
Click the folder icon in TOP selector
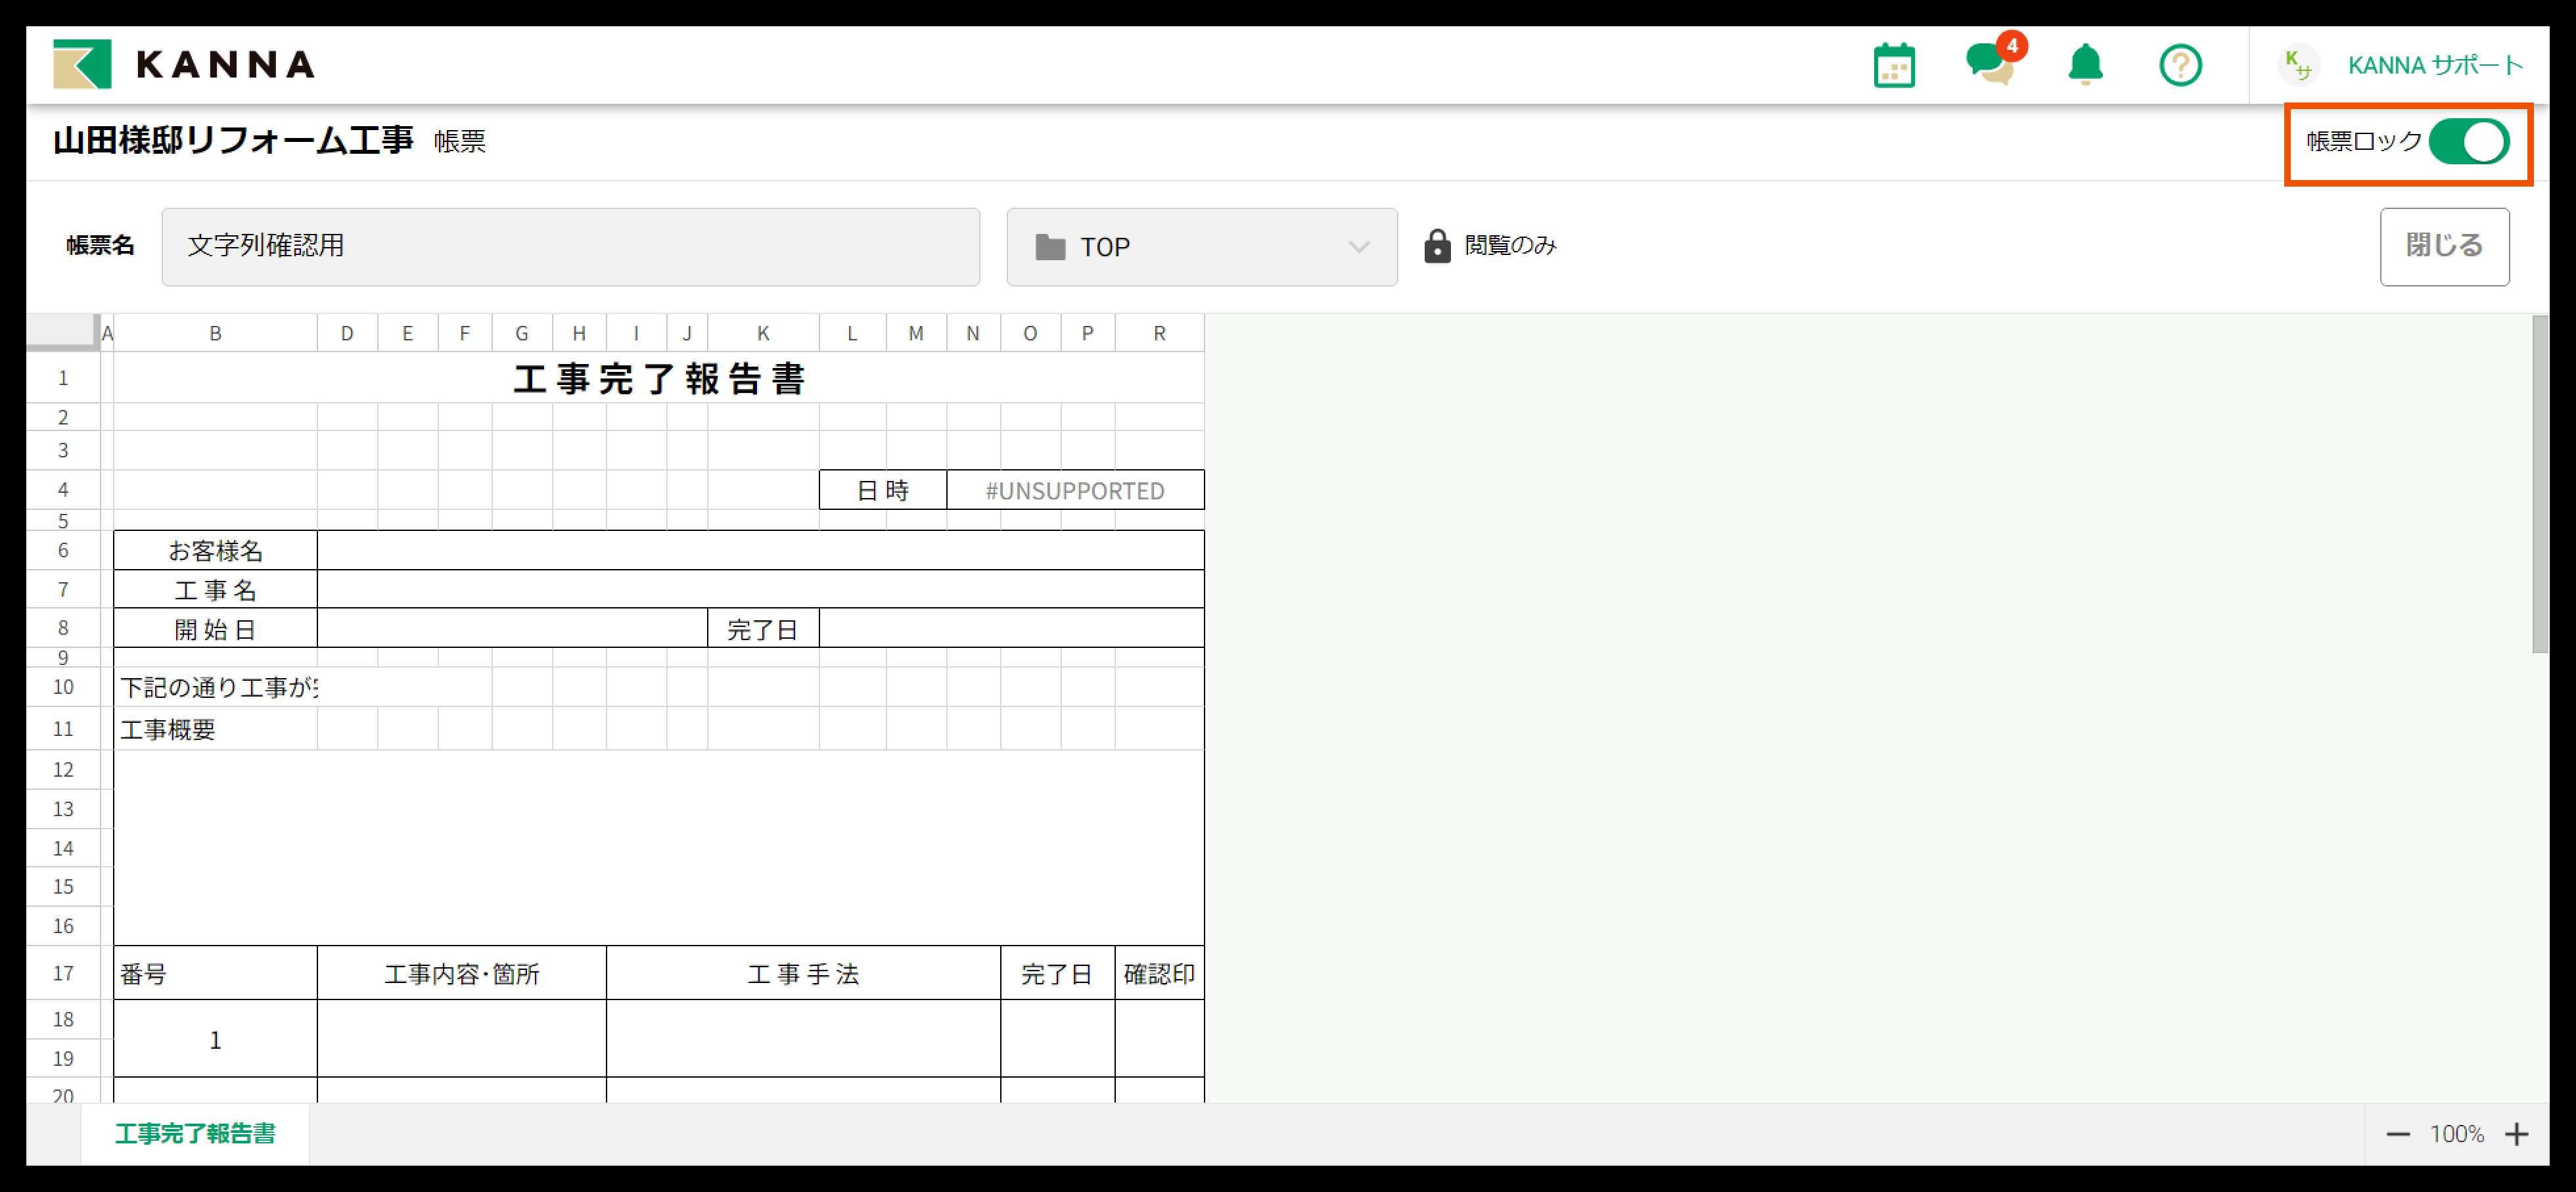pos(1050,247)
